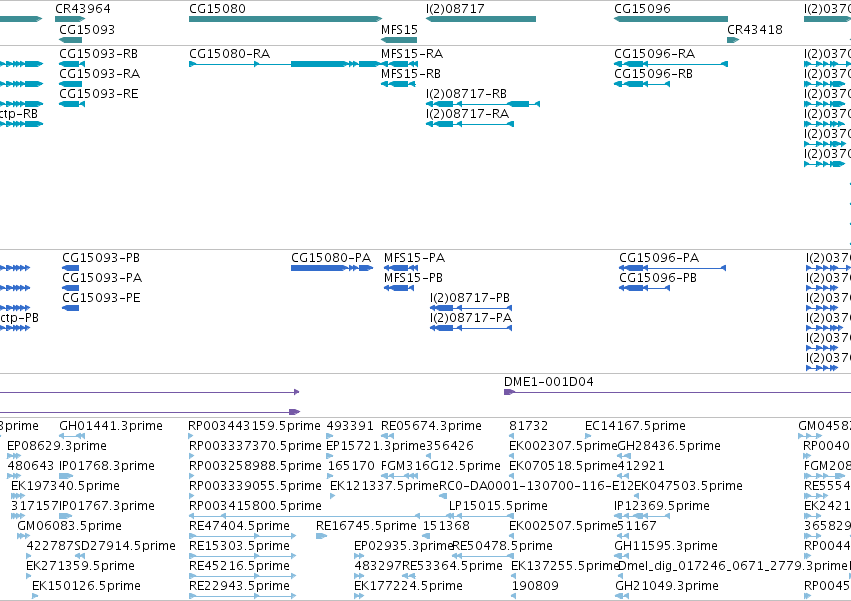Click the CG15080-PA protein label

(331, 258)
